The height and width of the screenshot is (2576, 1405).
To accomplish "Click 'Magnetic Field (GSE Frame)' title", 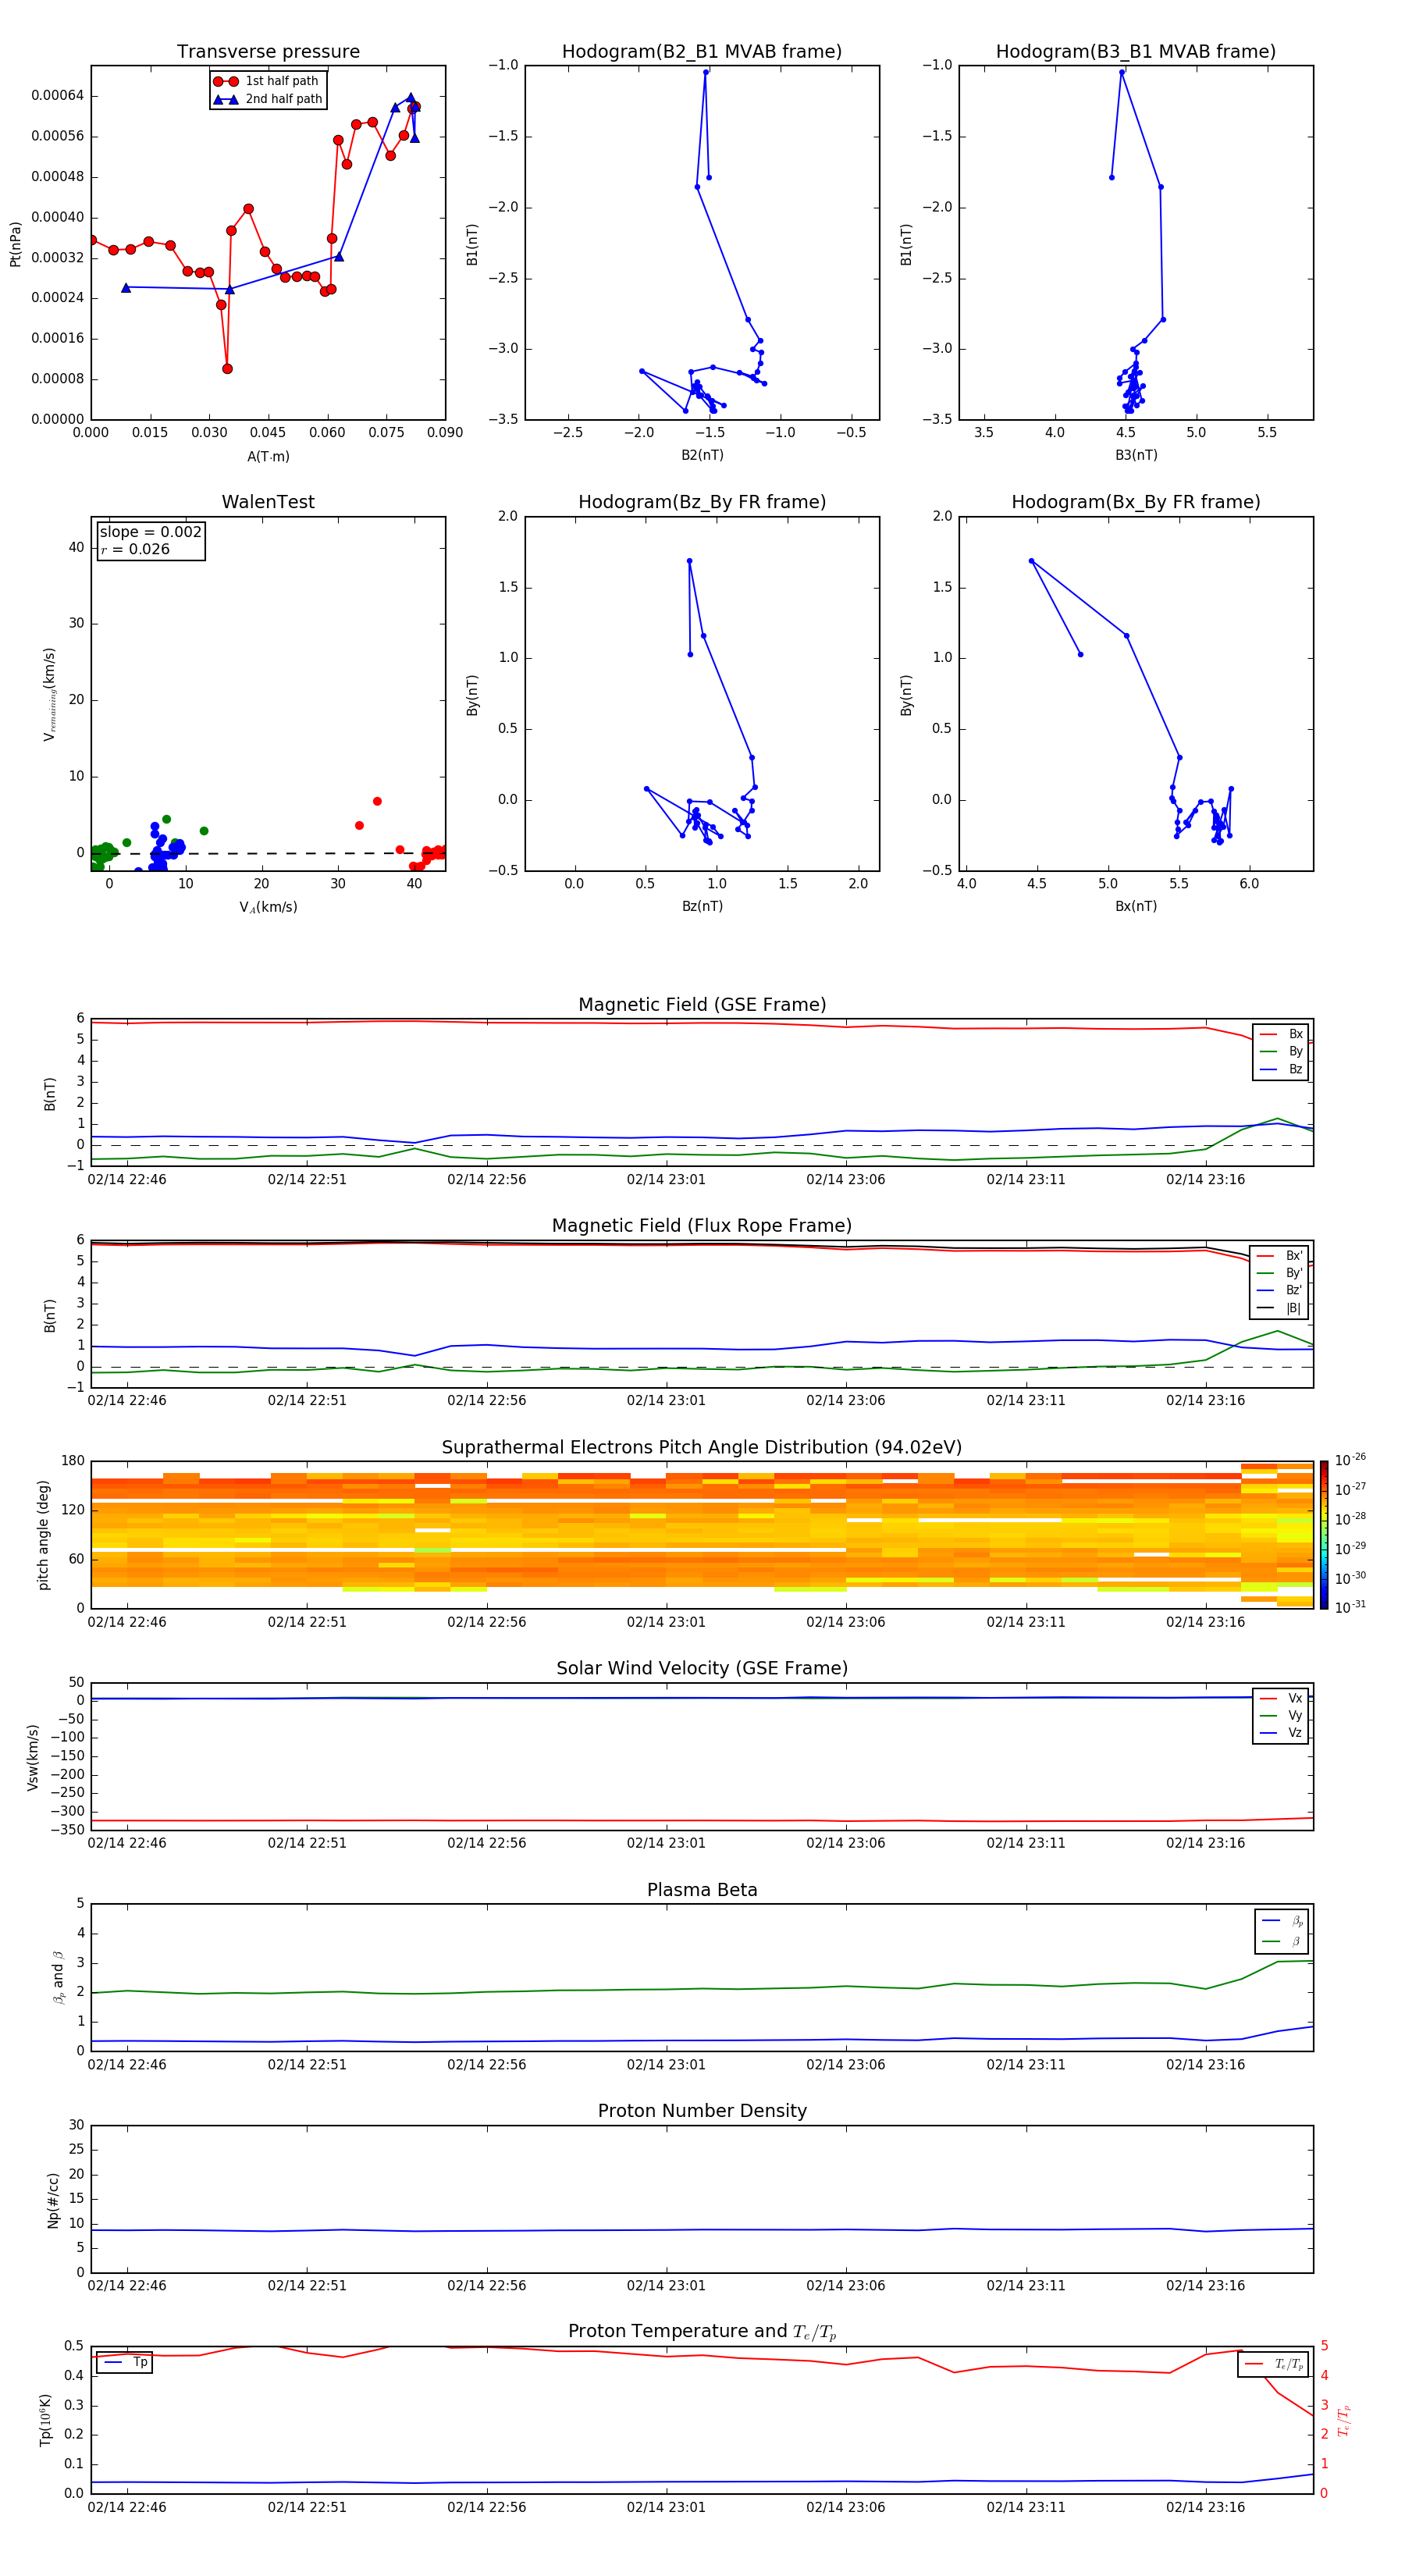I will pos(702,1005).
